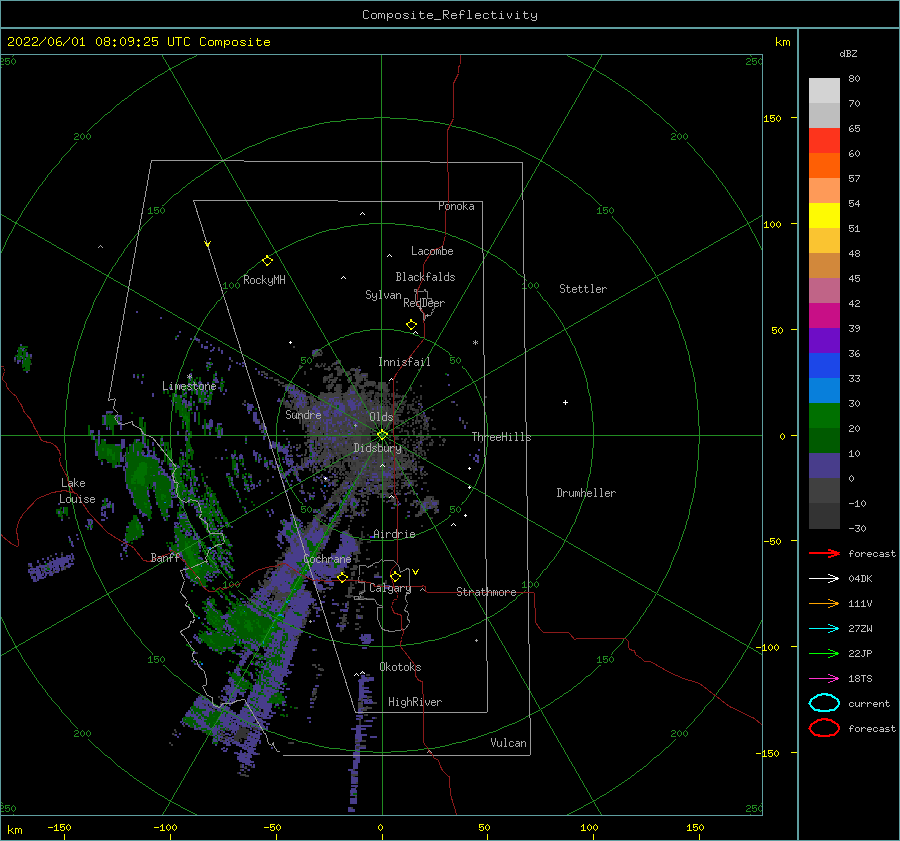Select the ThreeHills label
Viewport: 900px width, 841px height.
coord(501,437)
